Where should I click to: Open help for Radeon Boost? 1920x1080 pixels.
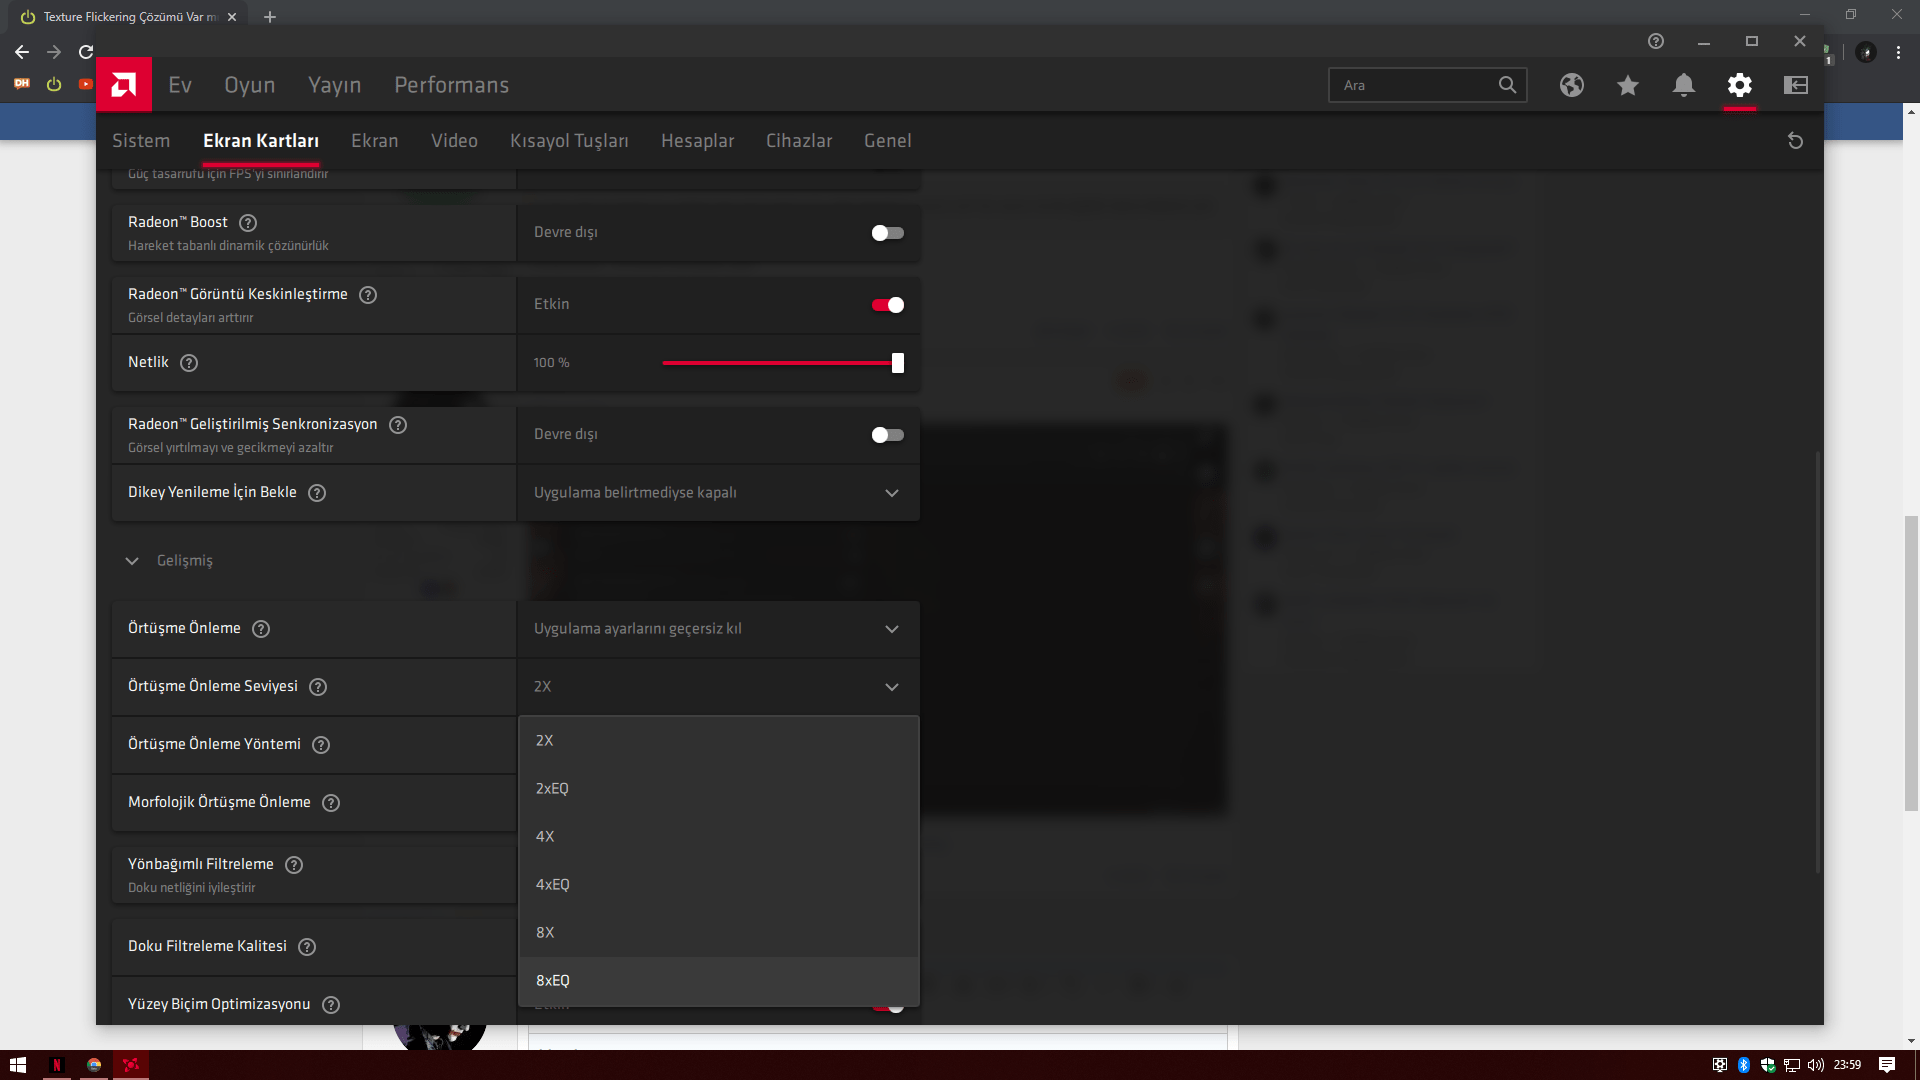point(248,223)
